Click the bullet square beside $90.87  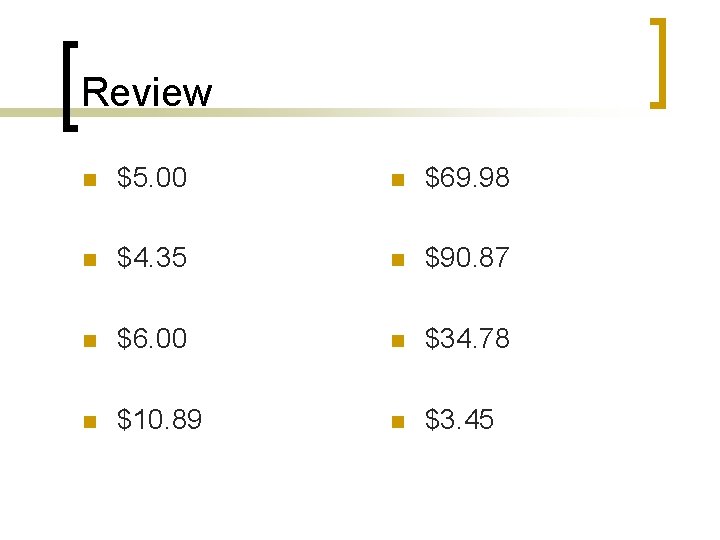click(398, 260)
